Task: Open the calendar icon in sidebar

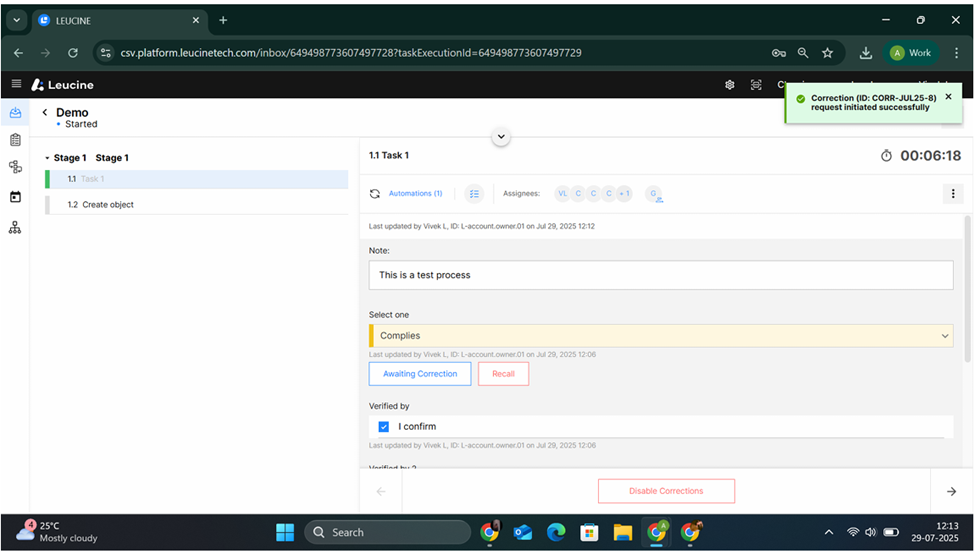Action: tap(15, 197)
